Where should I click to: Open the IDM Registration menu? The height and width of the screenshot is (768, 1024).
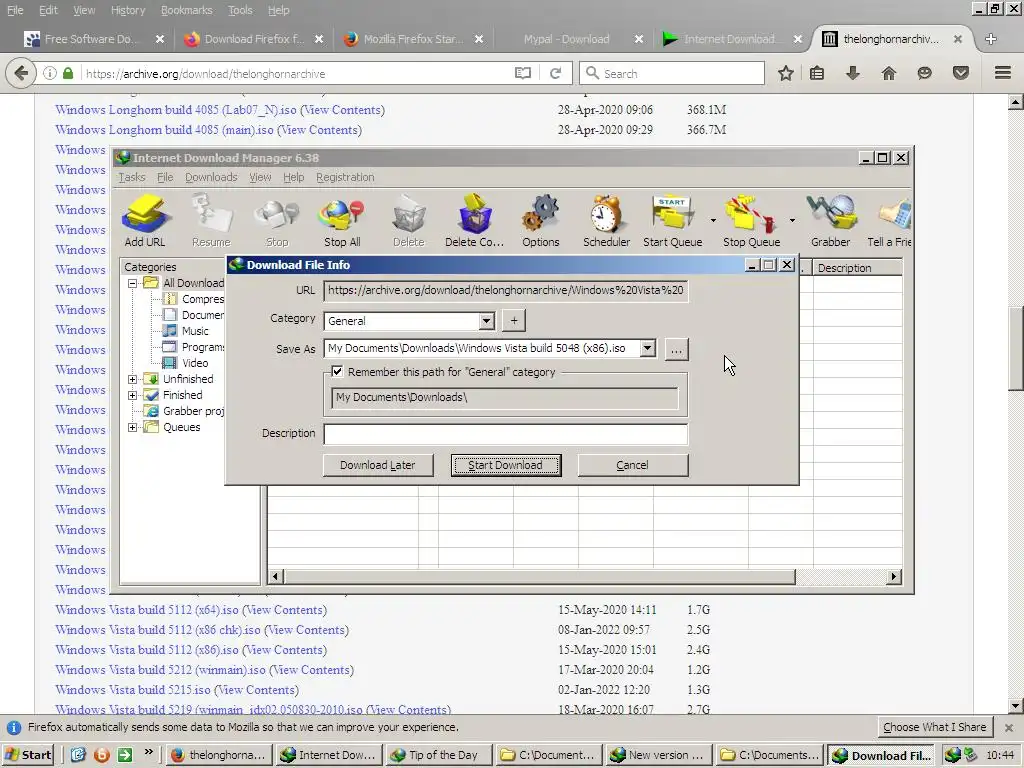point(345,177)
